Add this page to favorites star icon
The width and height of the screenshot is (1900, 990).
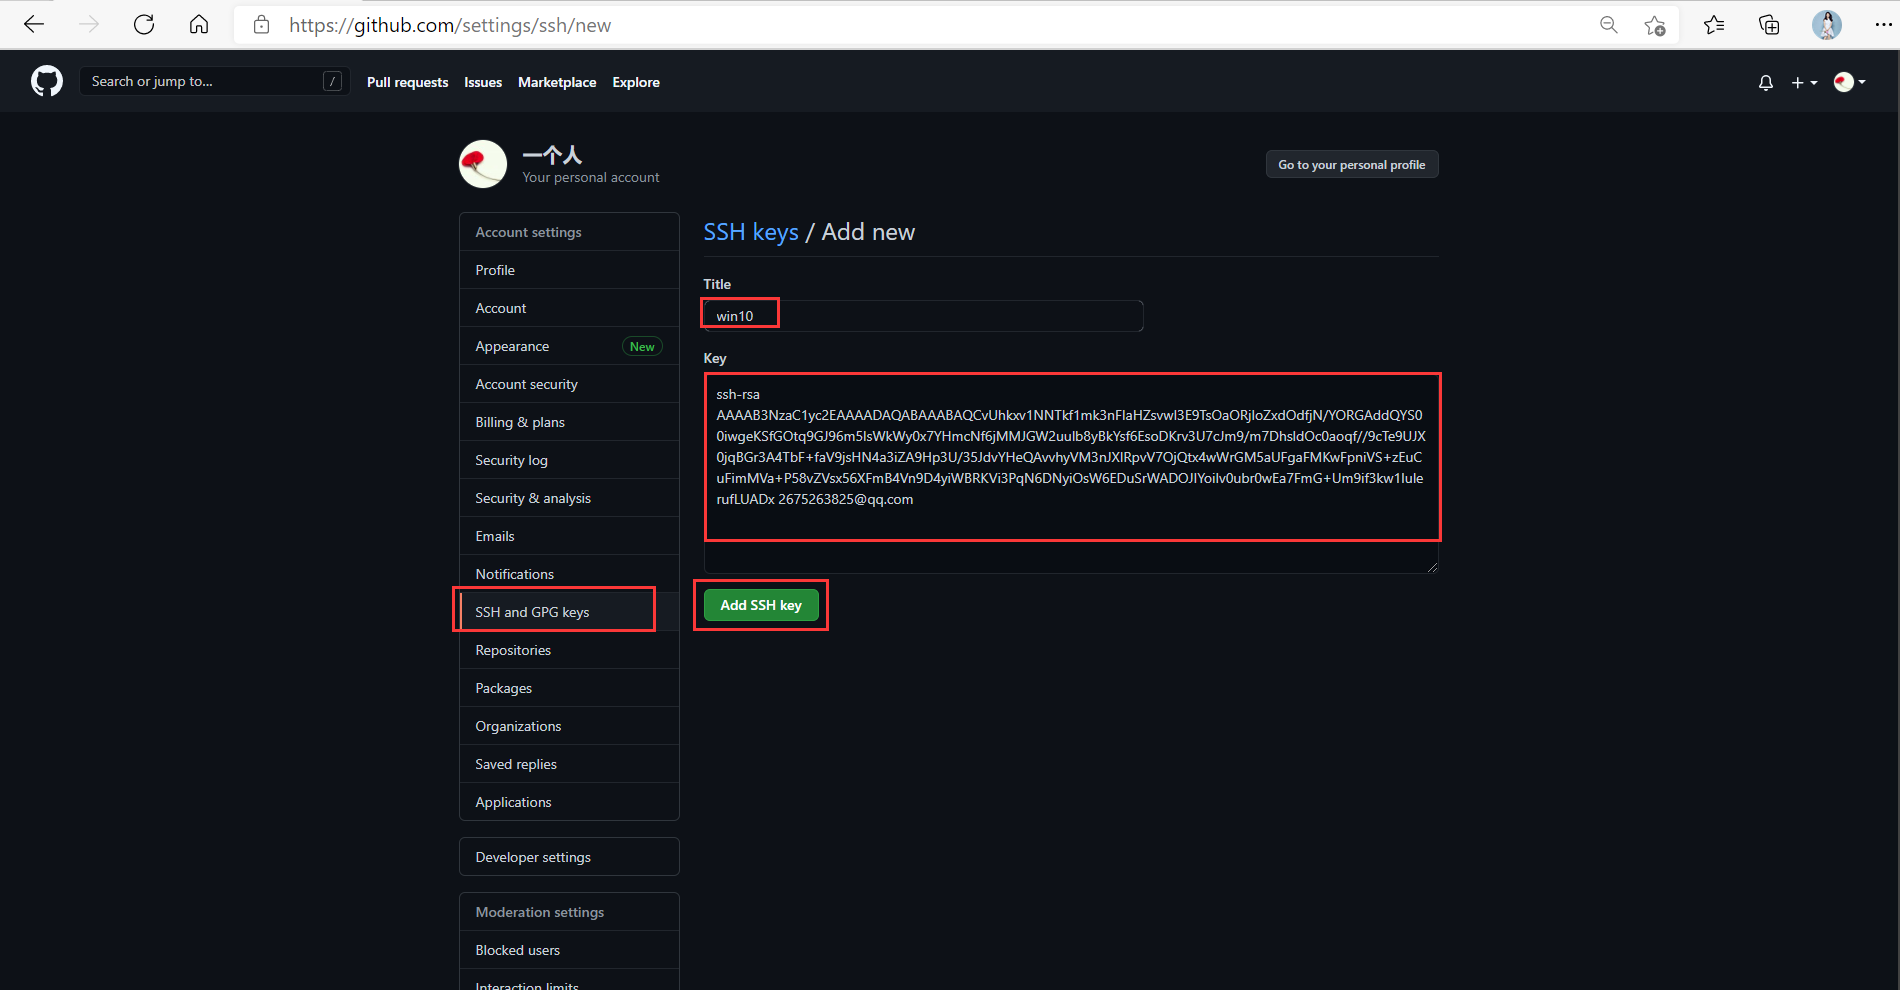(1654, 25)
